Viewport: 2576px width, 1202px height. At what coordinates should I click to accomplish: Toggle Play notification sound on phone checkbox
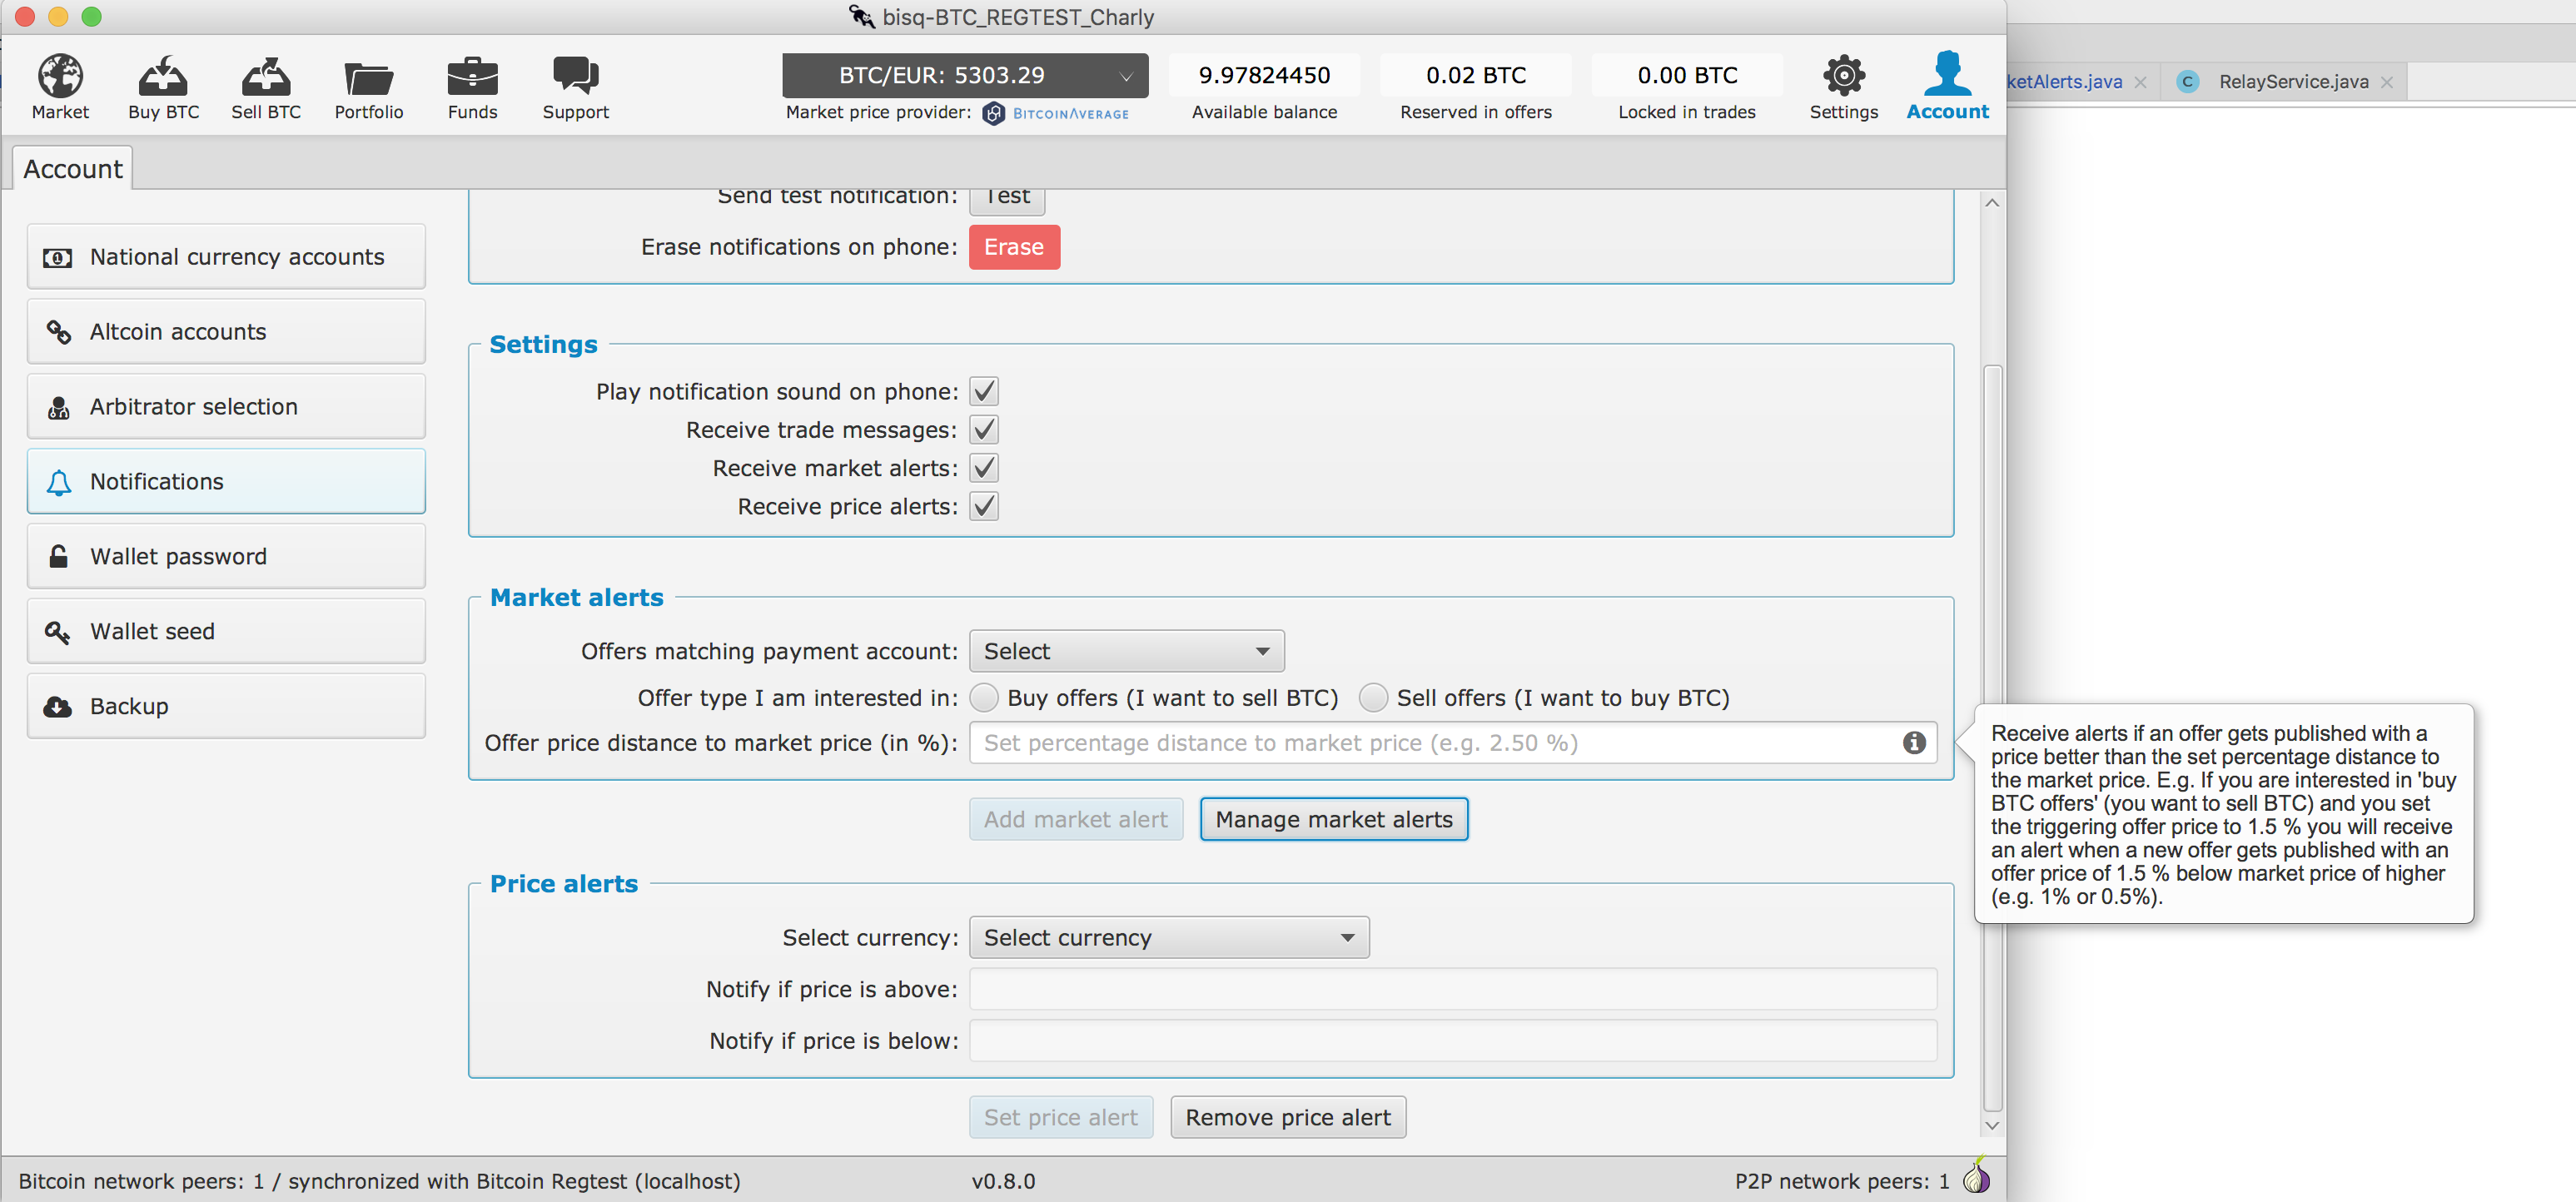point(984,391)
